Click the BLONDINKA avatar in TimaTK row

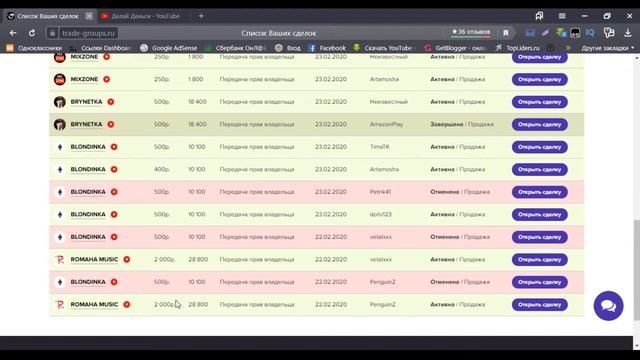click(x=60, y=147)
